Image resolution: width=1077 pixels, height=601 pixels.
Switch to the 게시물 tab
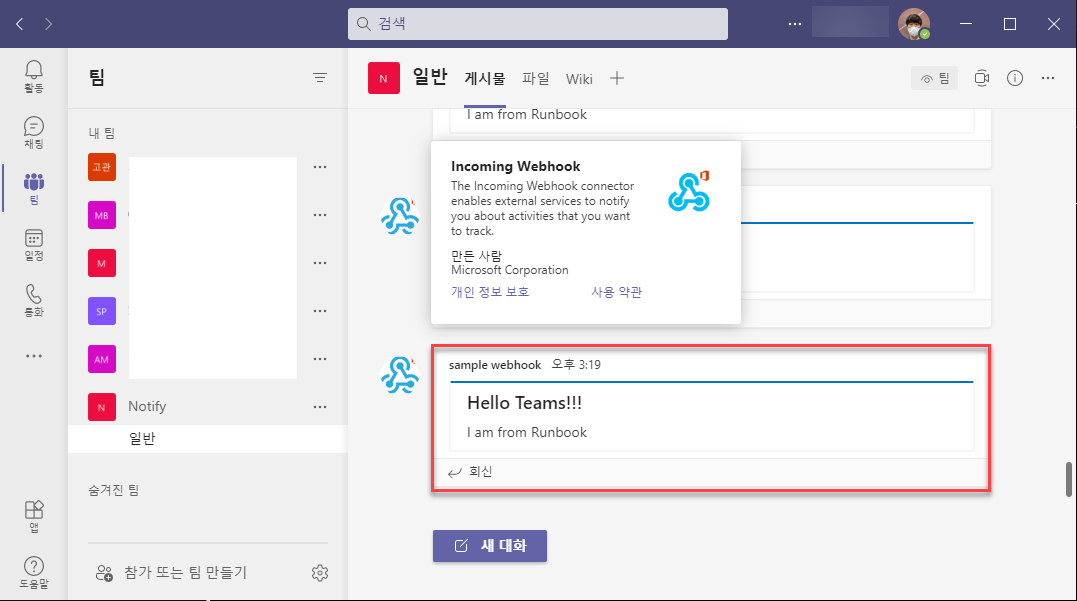(485, 79)
